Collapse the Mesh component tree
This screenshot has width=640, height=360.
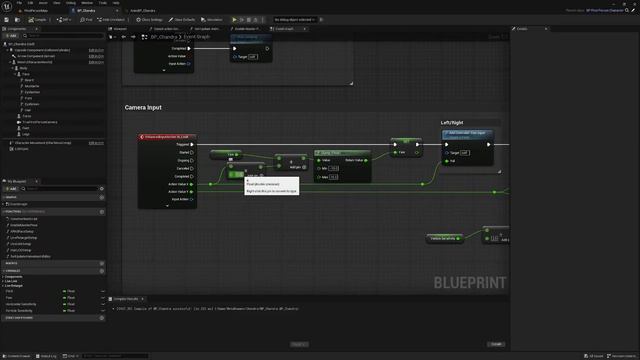[x=10, y=62]
